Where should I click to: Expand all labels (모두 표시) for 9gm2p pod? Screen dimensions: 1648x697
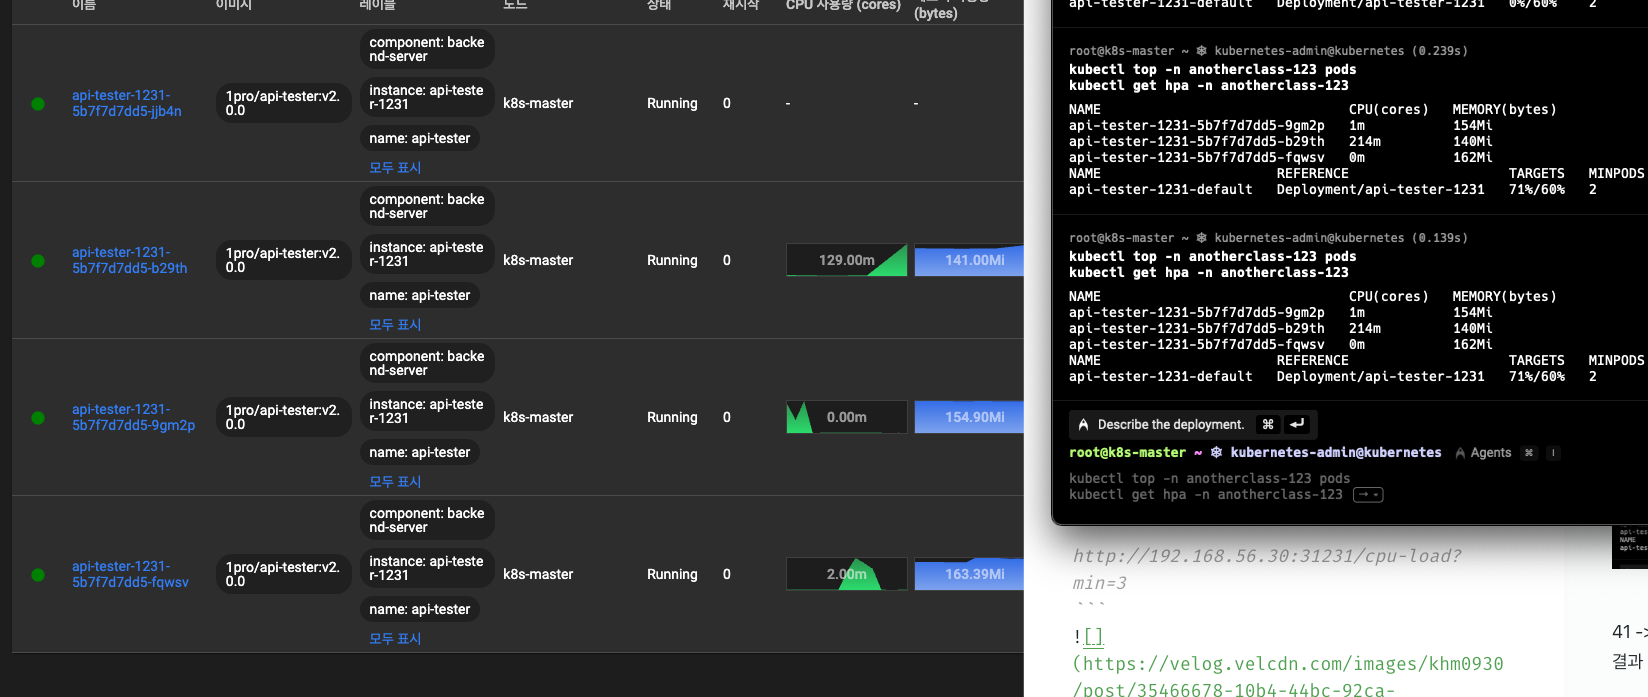pos(395,481)
